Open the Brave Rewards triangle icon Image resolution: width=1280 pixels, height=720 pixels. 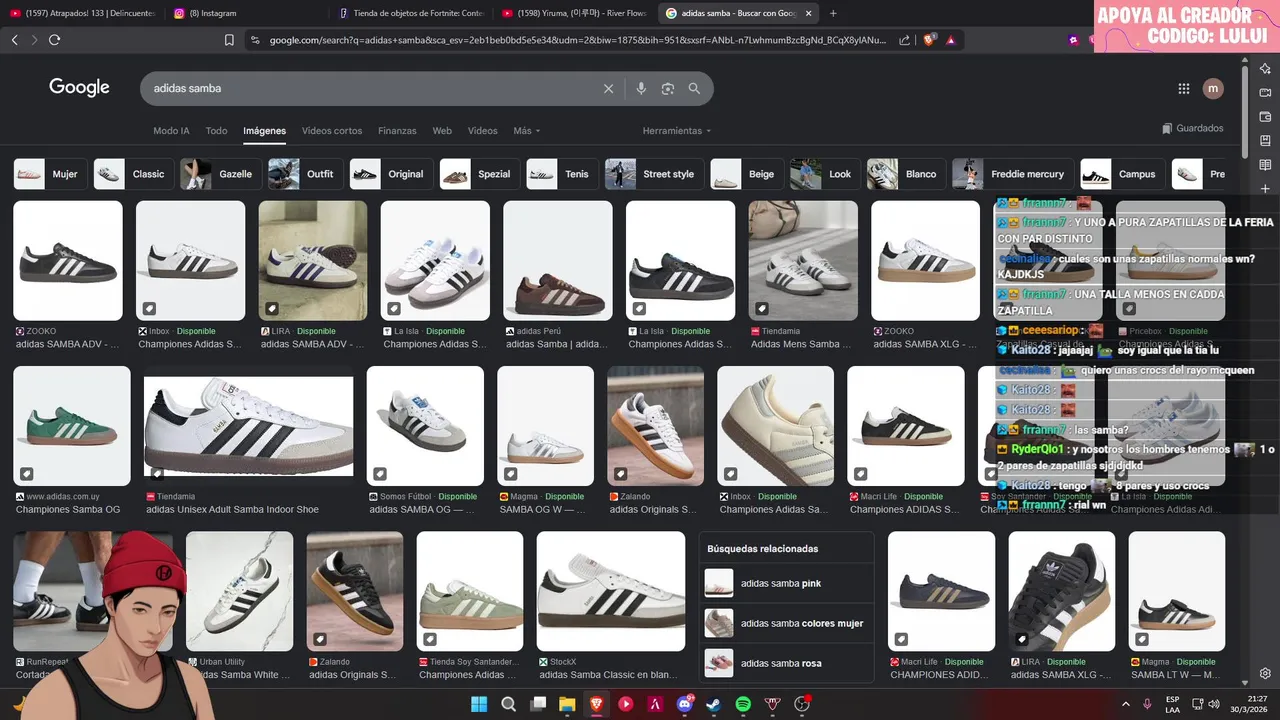[950, 40]
